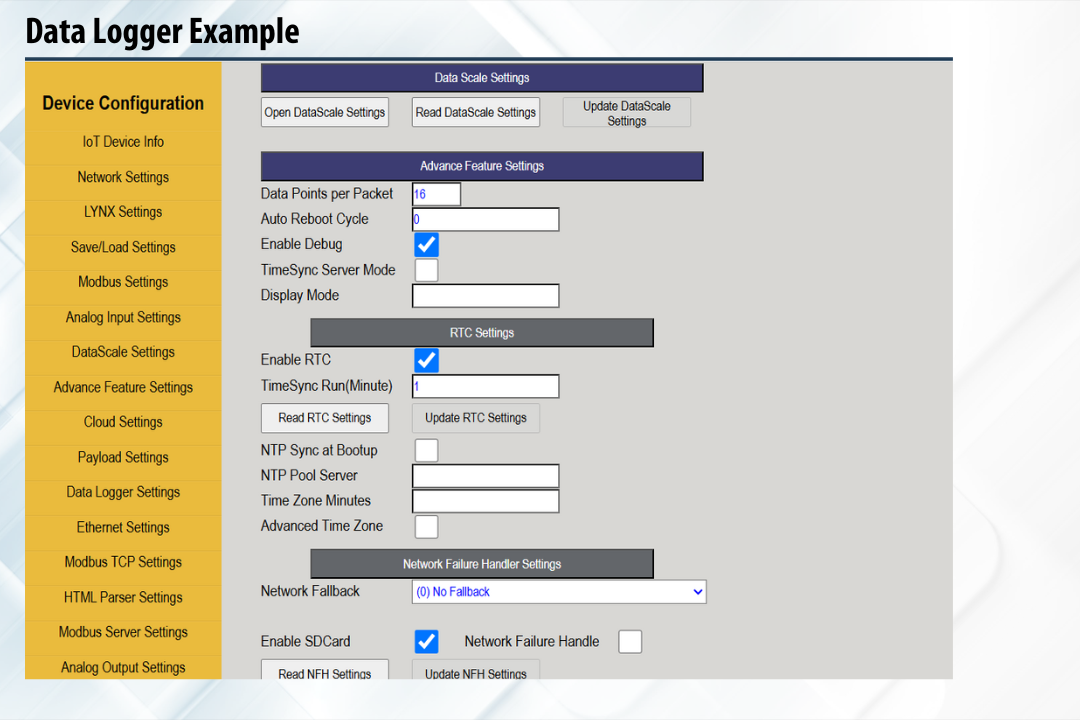
Task: Click the Update RTC Settings button
Action: (x=475, y=418)
